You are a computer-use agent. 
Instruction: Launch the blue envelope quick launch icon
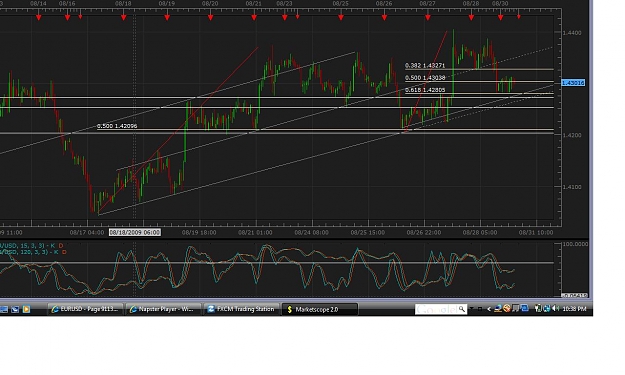[15, 309]
